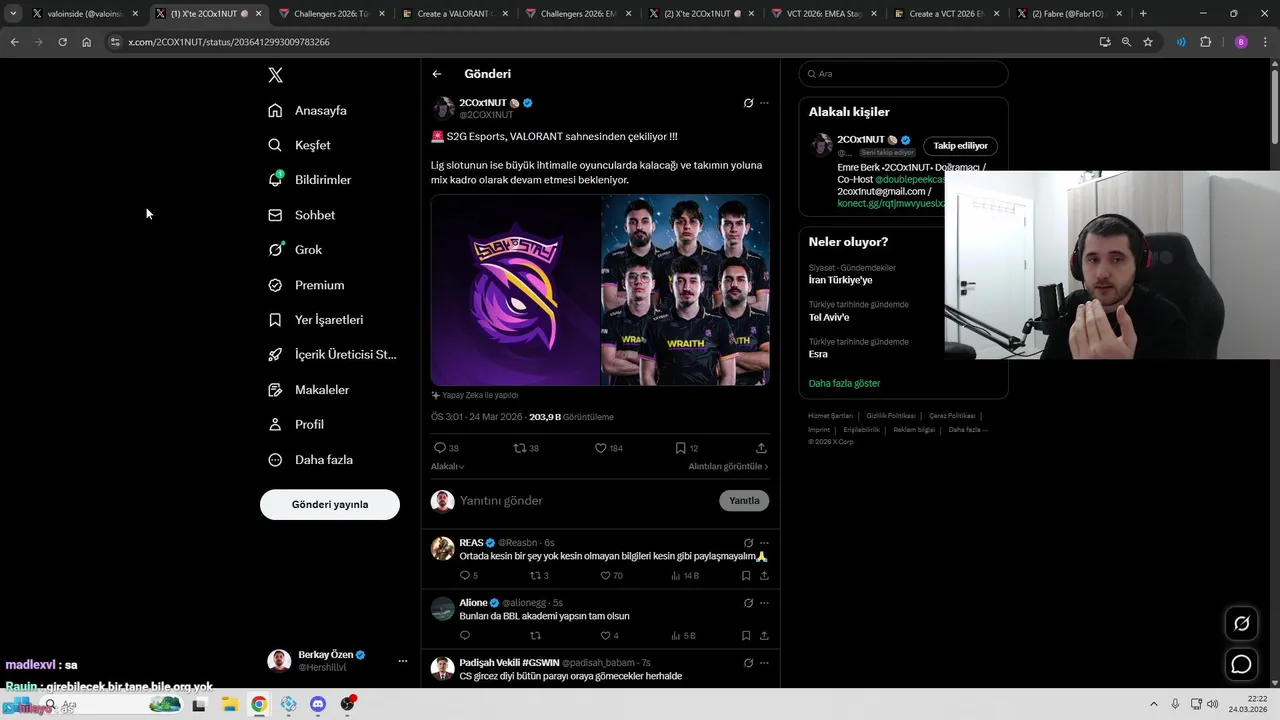The height and width of the screenshot is (720, 1280).
Task: Reload the page
Action: coord(62,42)
